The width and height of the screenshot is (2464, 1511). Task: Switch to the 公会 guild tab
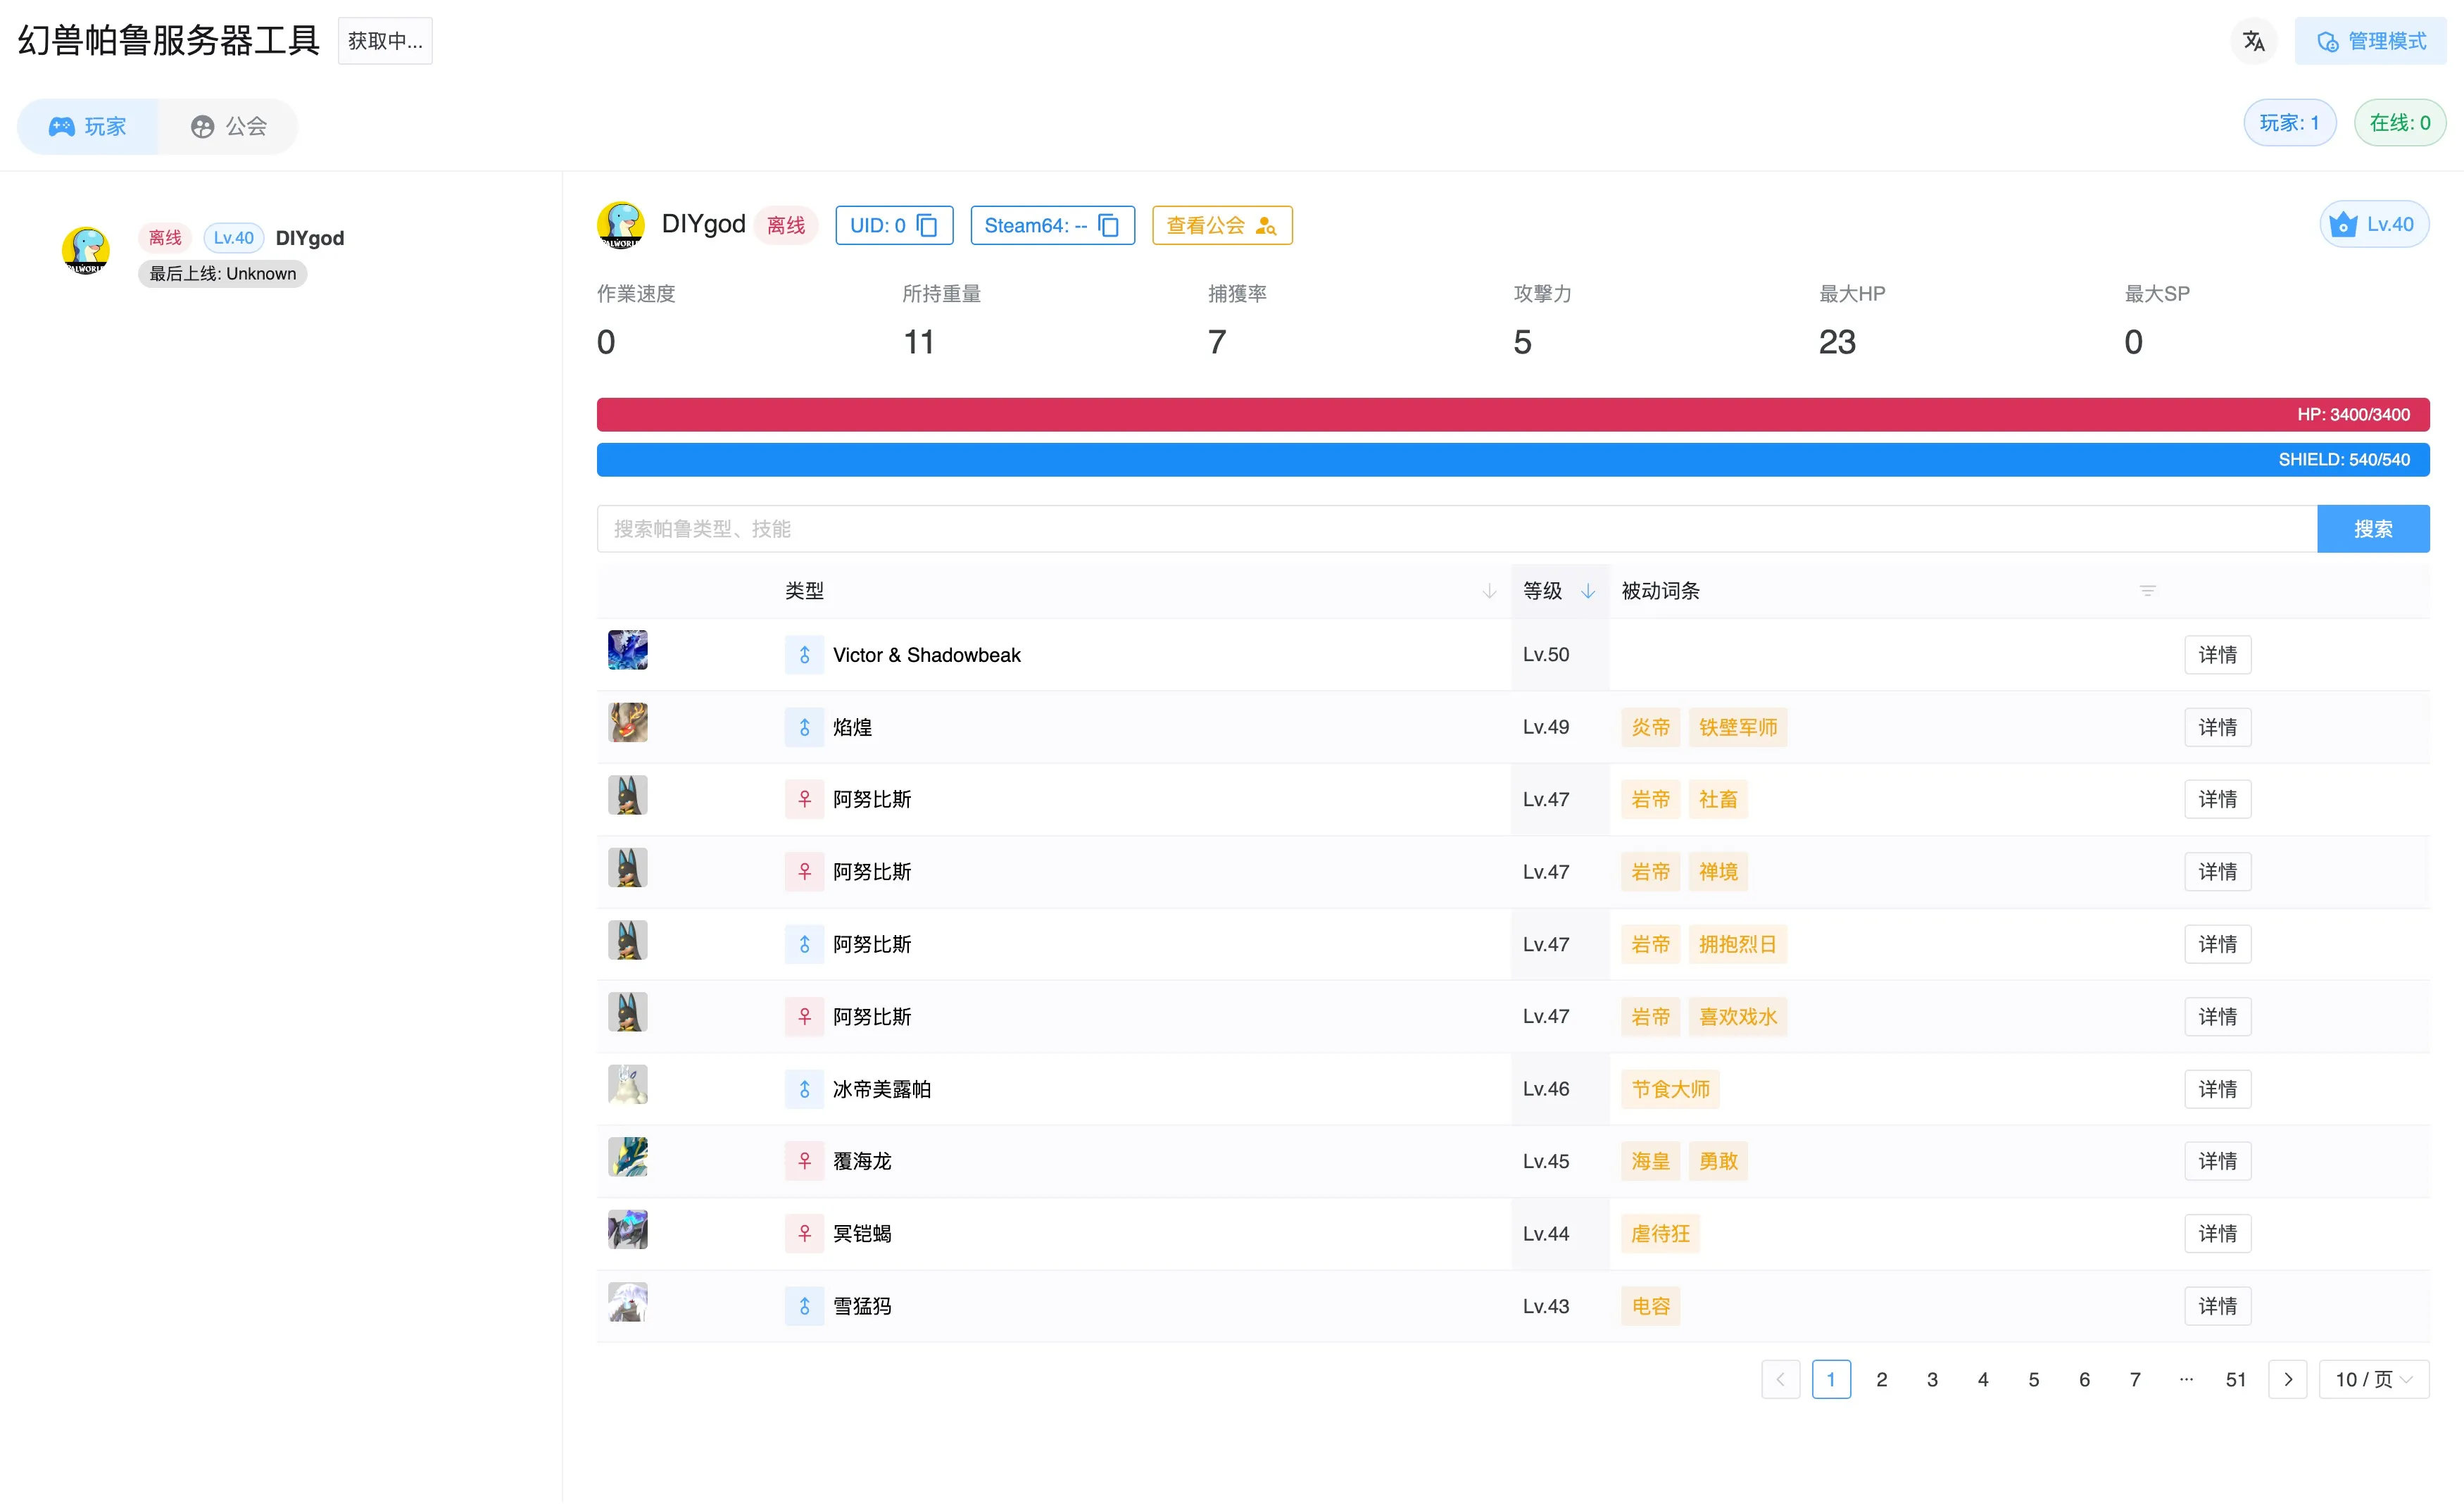[229, 126]
